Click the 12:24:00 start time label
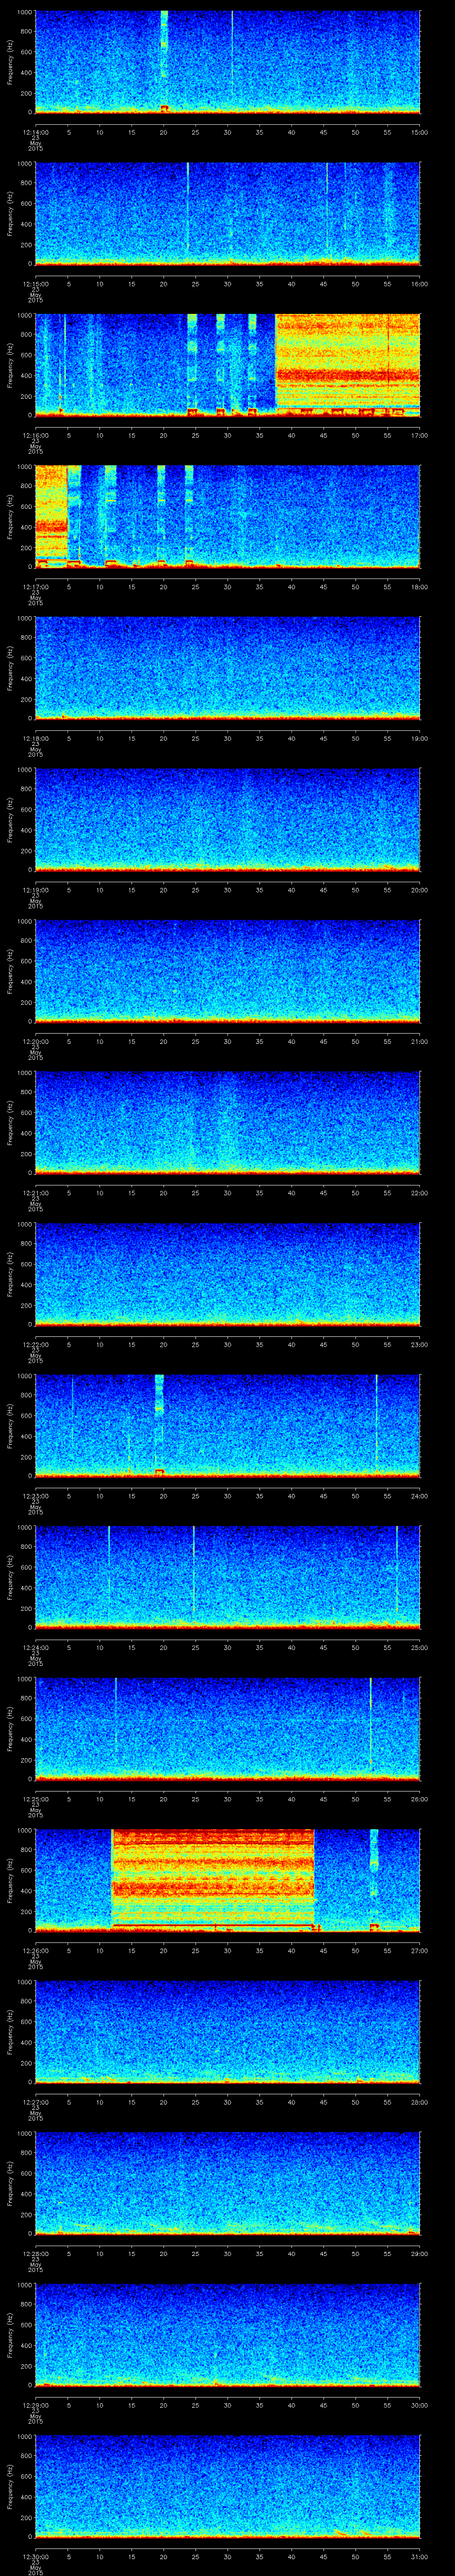 coord(36,1647)
